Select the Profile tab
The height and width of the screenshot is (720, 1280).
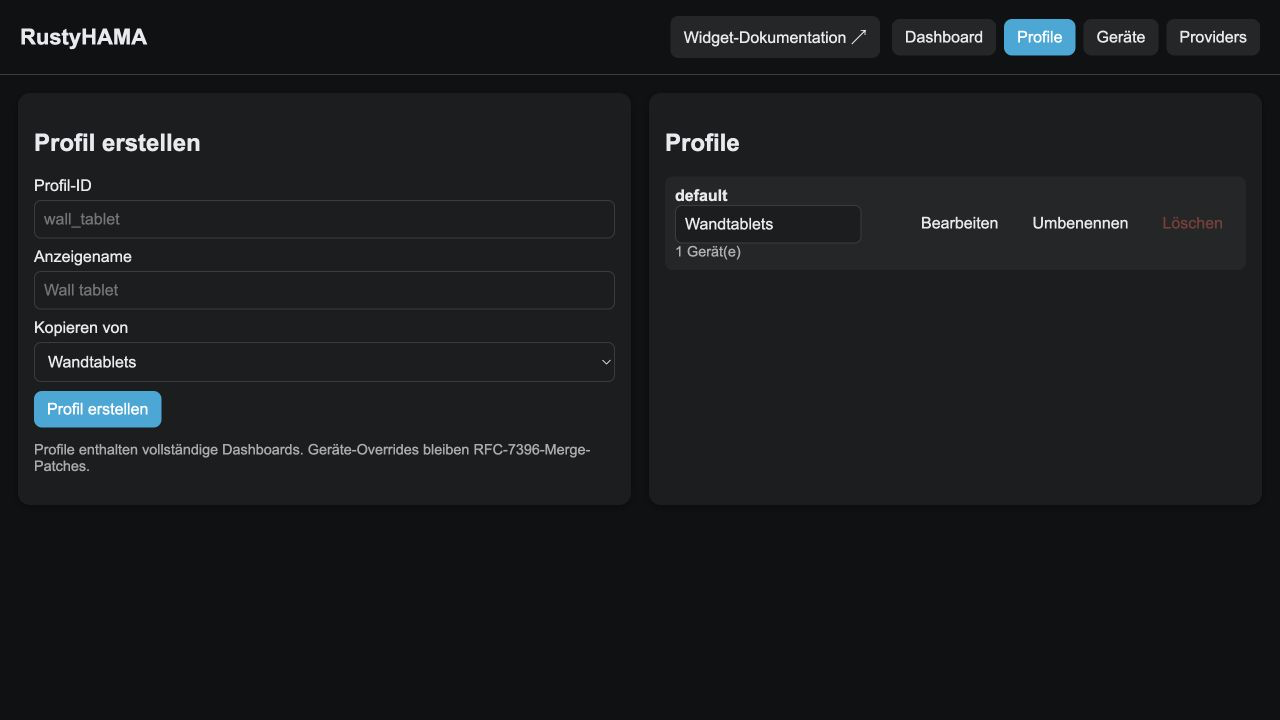coord(1039,37)
